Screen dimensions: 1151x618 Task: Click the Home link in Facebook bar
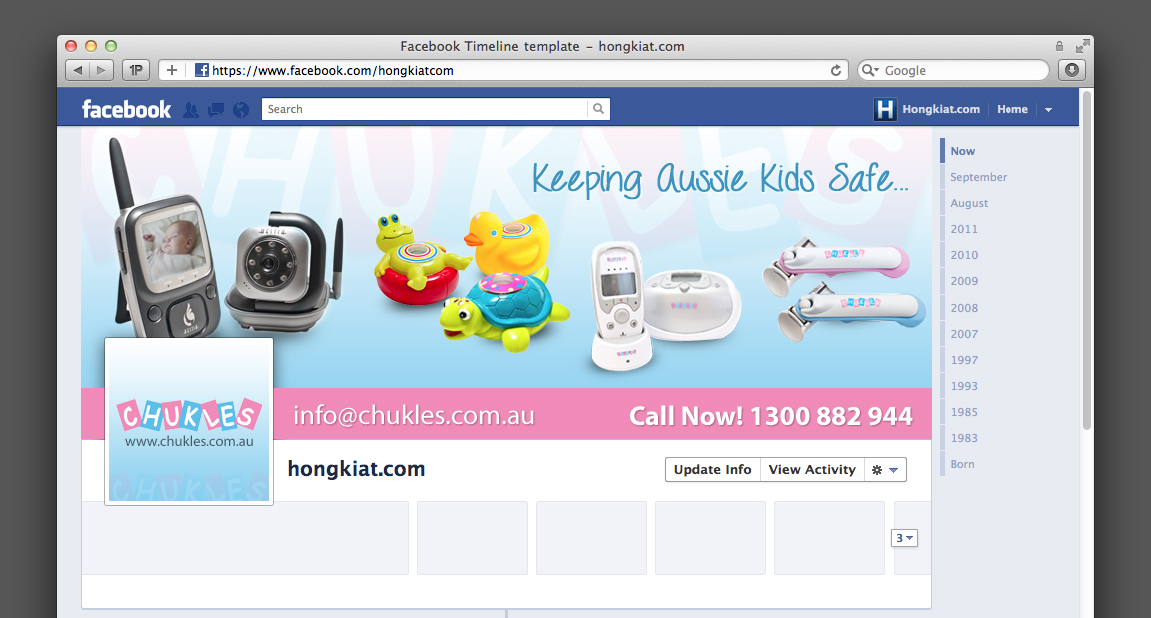[x=1012, y=109]
